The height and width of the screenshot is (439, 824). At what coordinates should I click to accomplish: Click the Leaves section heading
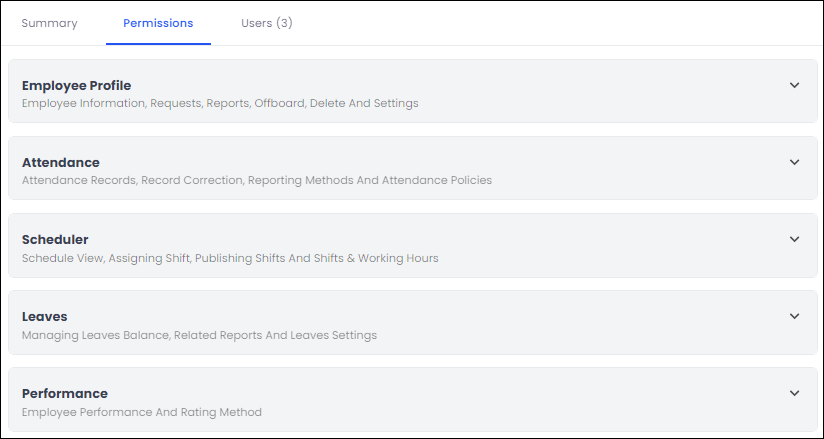pyautogui.click(x=45, y=317)
